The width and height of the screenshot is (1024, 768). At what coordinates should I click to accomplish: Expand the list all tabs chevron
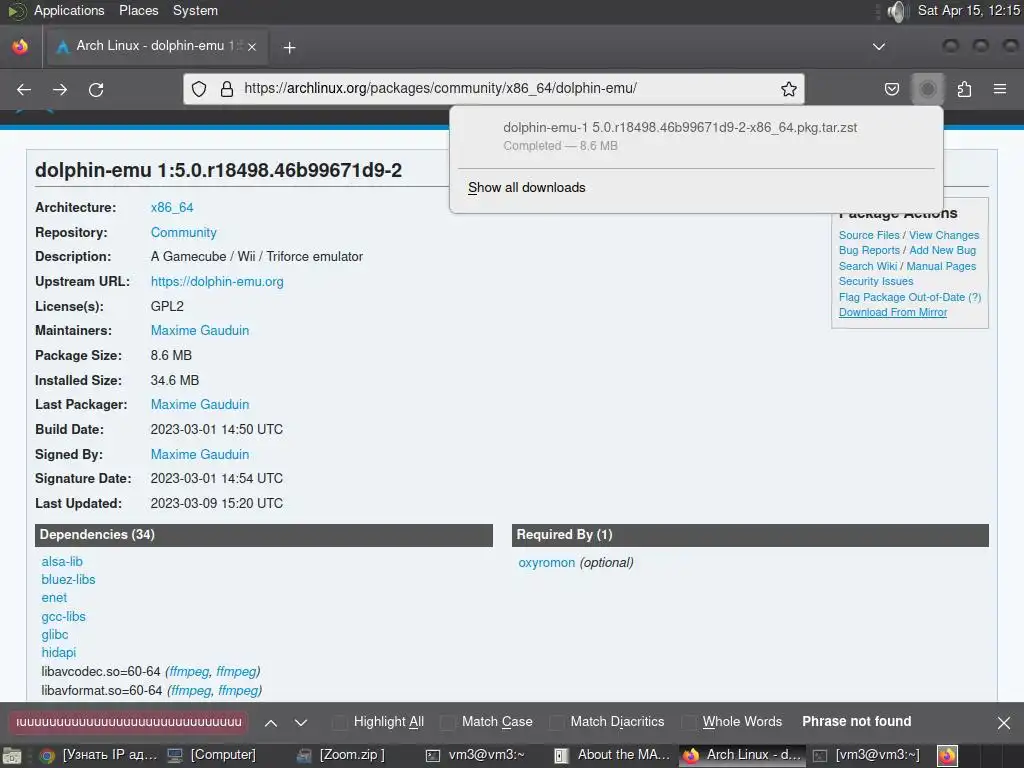point(879,46)
